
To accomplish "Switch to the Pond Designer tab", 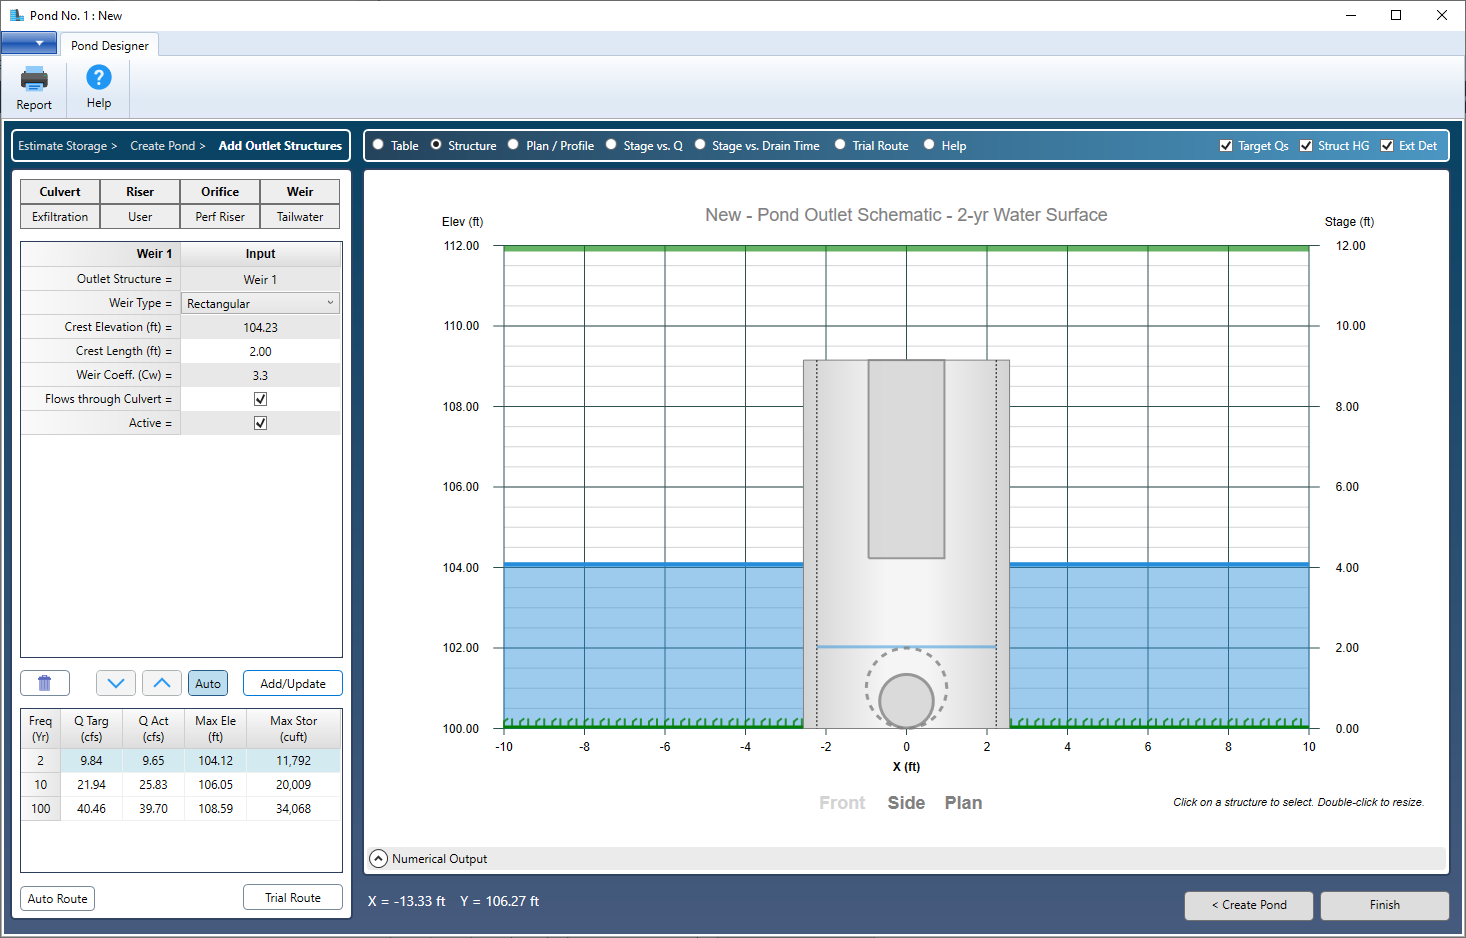I will [110, 45].
